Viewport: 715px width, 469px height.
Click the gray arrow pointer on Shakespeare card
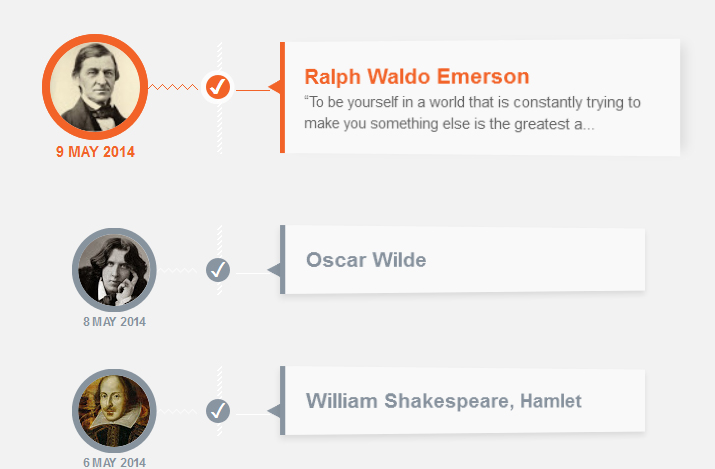coord(274,411)
